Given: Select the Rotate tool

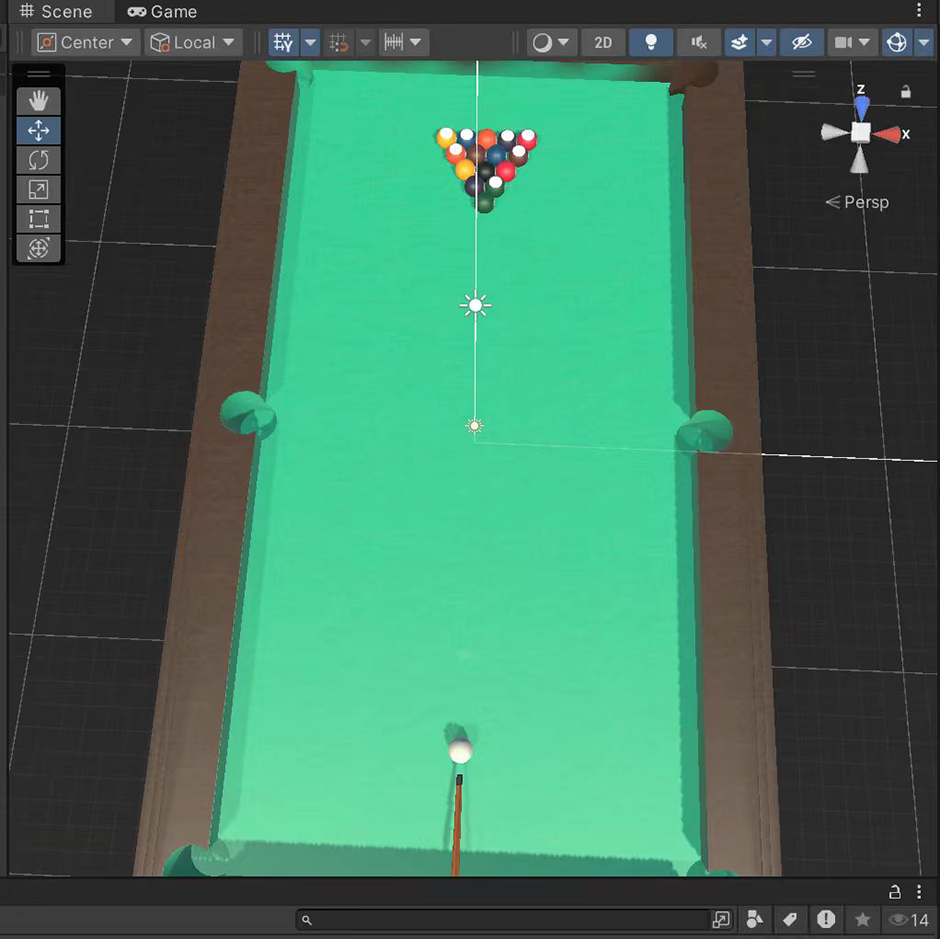Looking at the screenshot, I should [39, 160].
